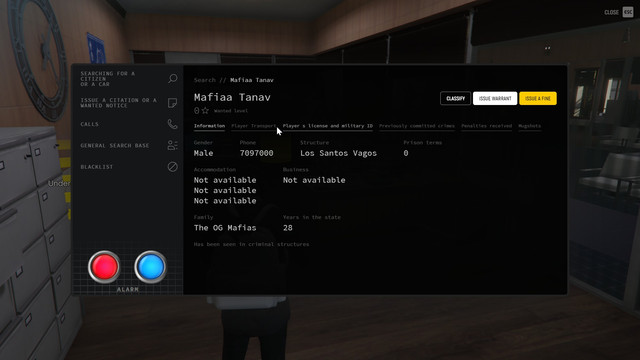640x360 pixels.
Task: Click the ESC close key icon
Action: click(628, 12)
